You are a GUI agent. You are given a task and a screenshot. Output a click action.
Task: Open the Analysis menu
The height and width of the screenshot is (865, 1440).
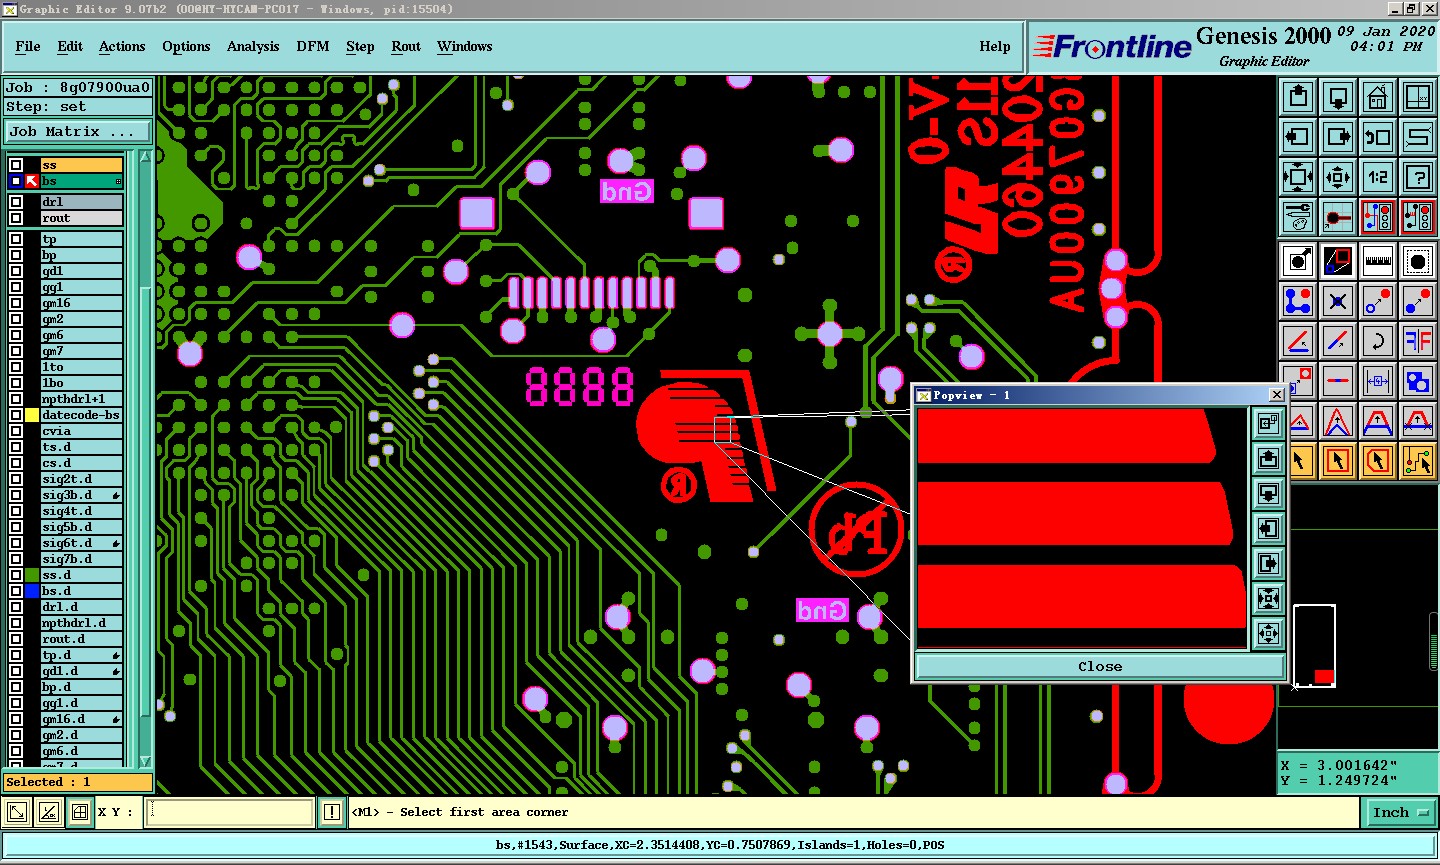click(x=253, y=47)
